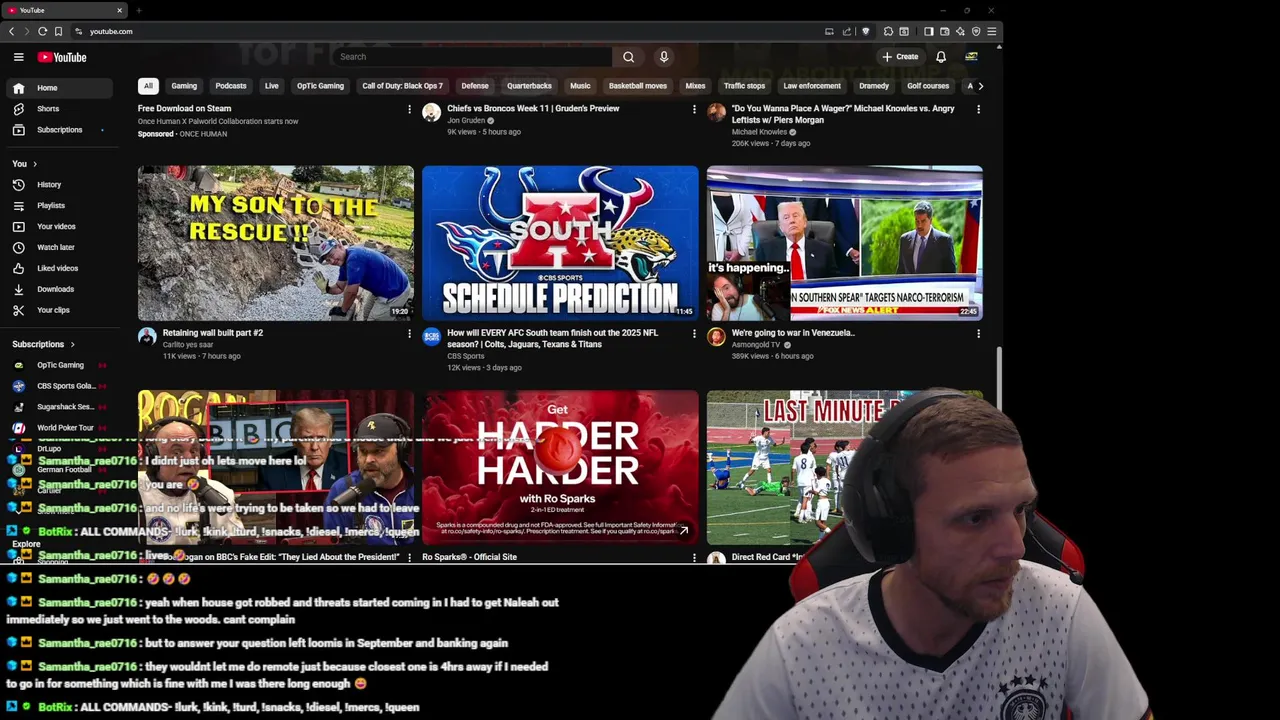The image size is (1280, 720).
Task: Open the YouTube hamburger guide menu
Action: coord(18,57)
